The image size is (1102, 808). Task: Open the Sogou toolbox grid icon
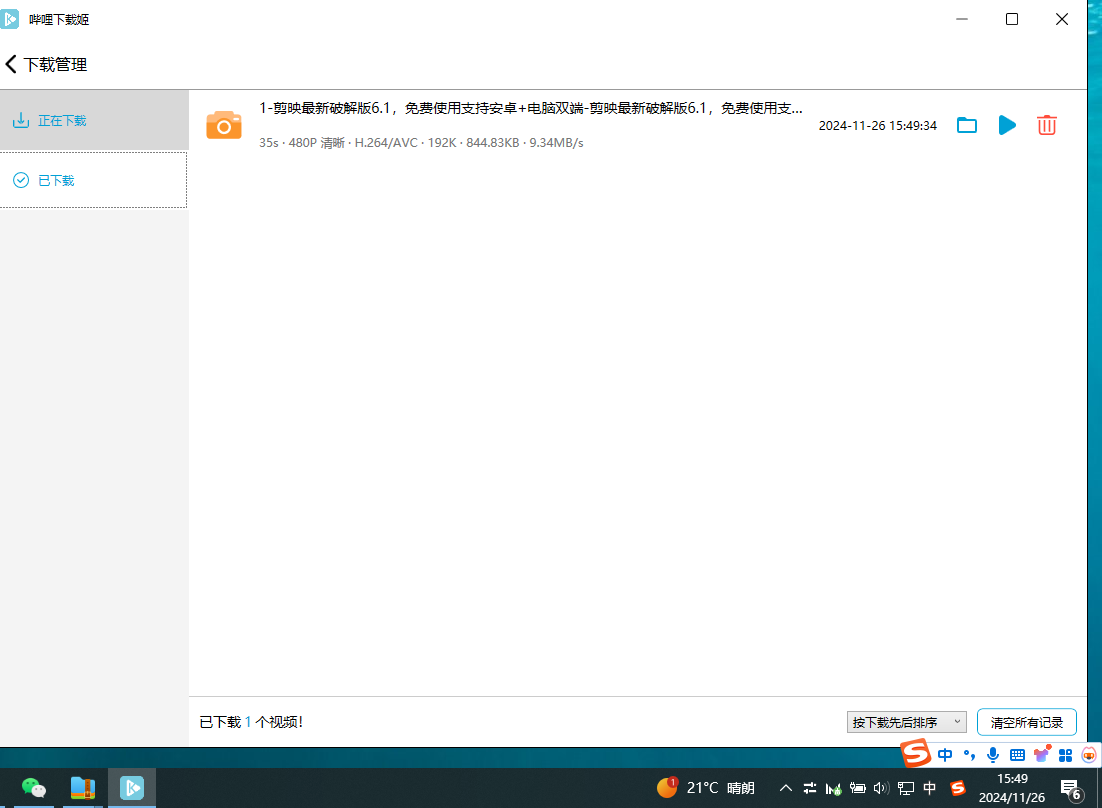pos(1065,755)
